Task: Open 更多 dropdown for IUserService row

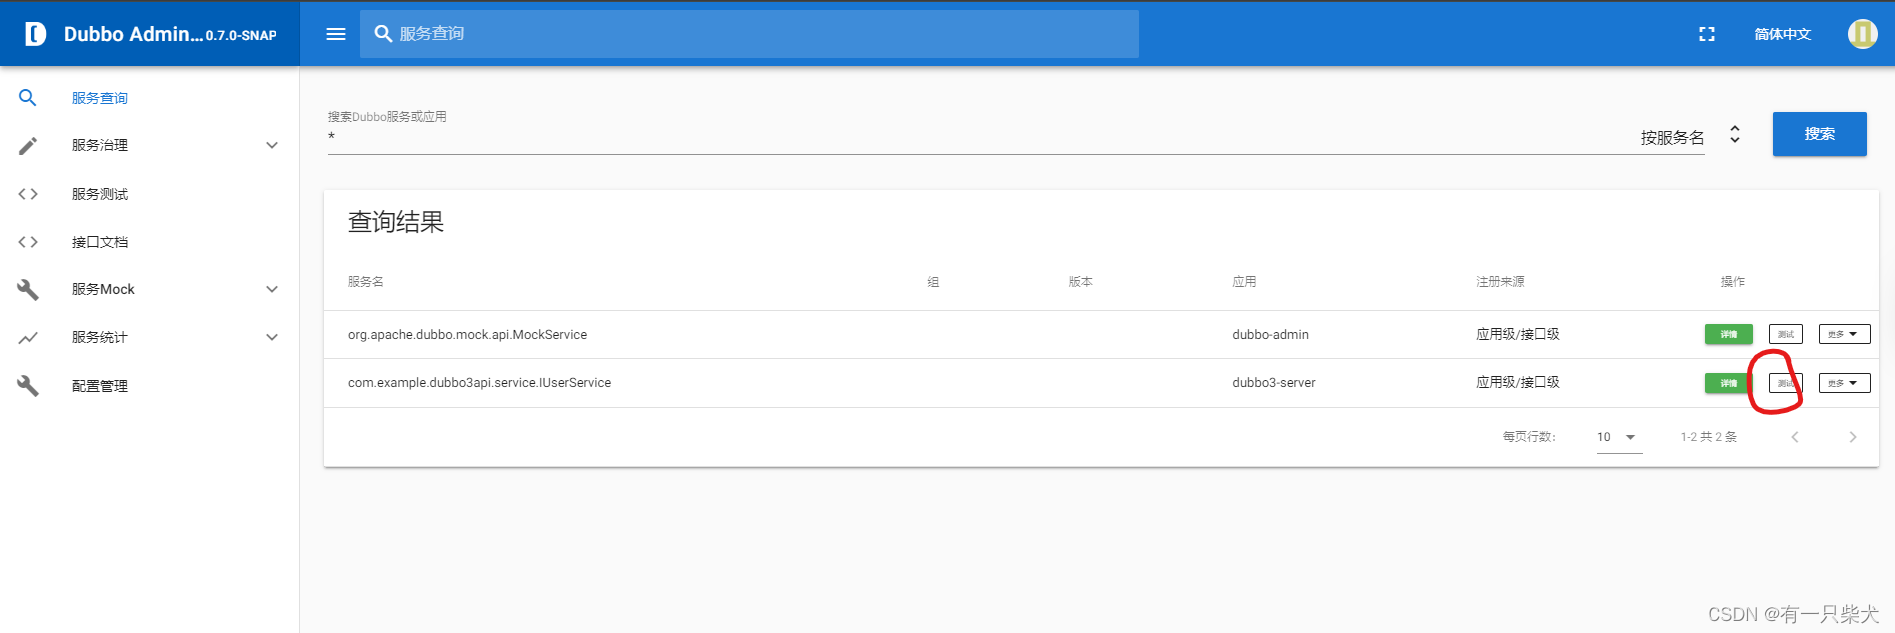Action: [1844, 383]
